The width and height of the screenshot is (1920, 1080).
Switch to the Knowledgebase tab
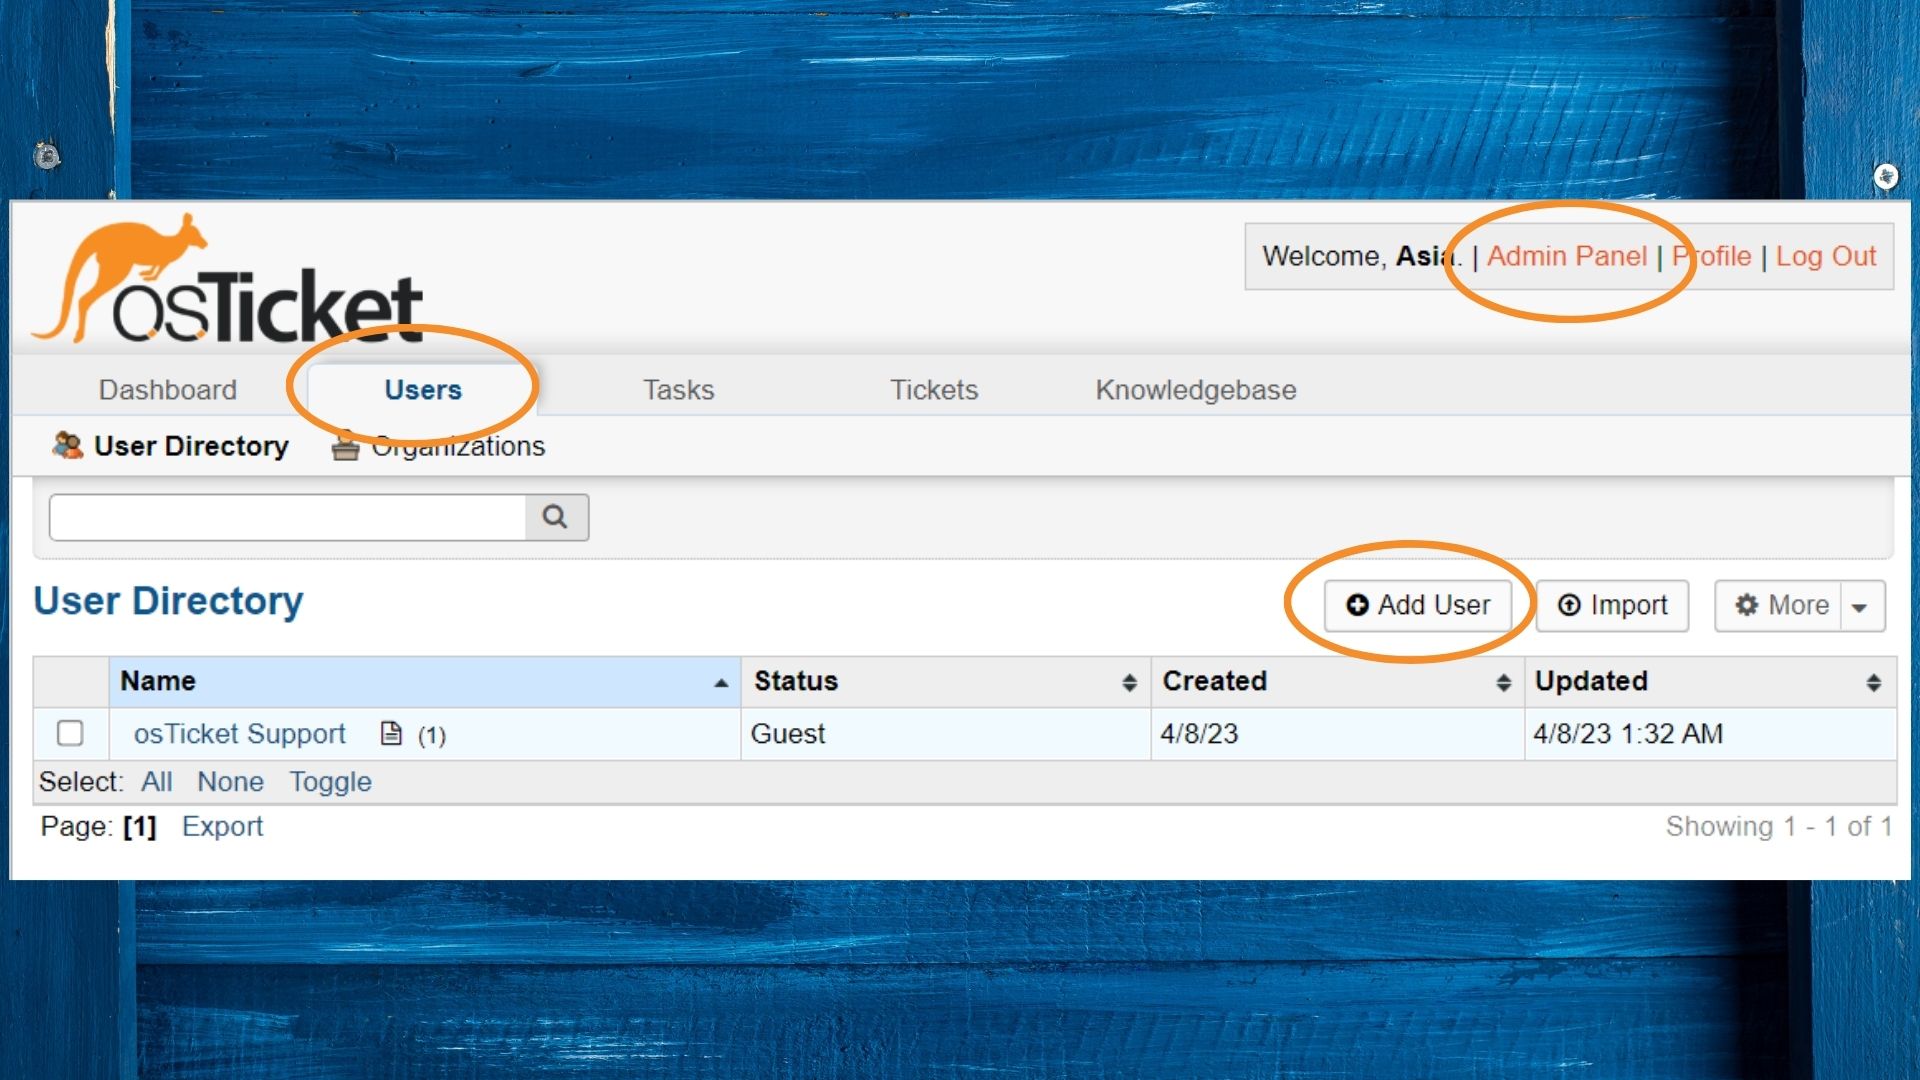1195,390
